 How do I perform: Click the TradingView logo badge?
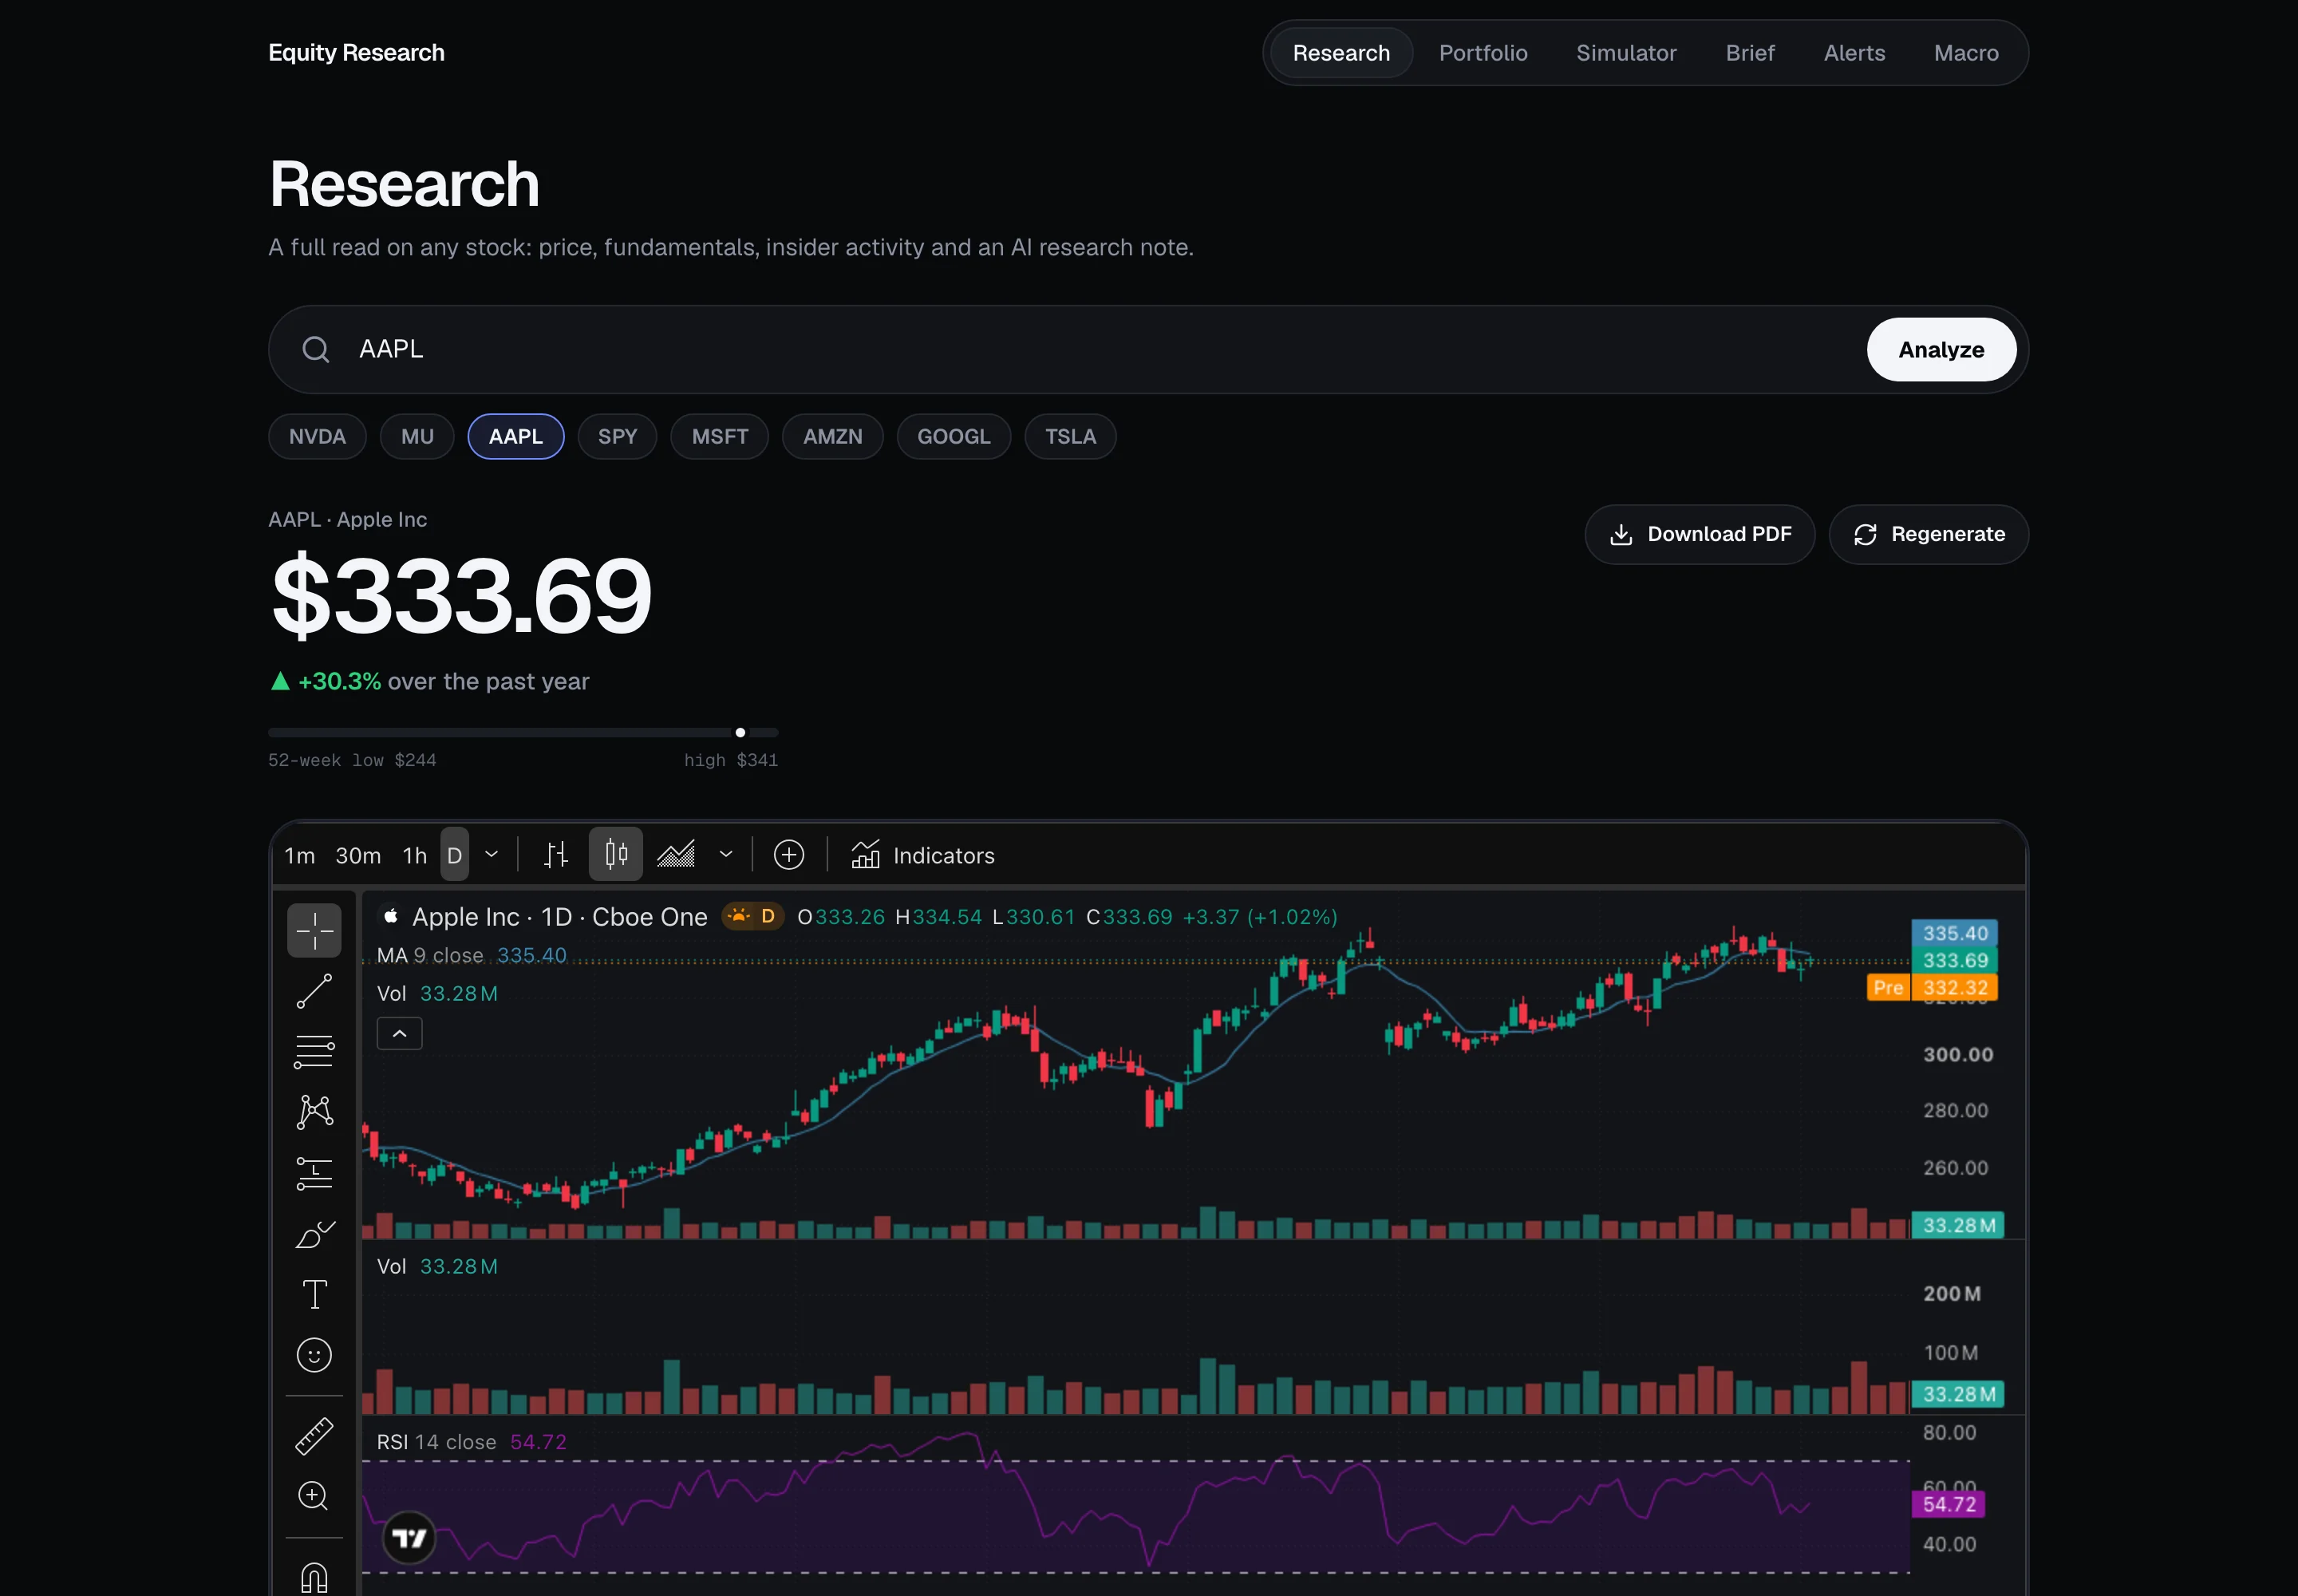(409, 1538)
